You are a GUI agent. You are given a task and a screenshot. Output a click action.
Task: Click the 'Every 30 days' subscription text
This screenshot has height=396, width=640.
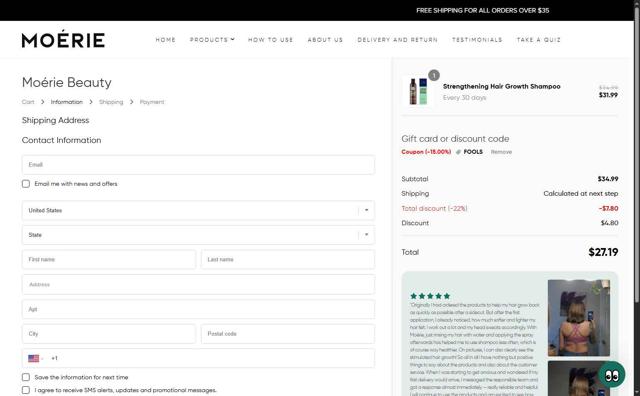464,98
